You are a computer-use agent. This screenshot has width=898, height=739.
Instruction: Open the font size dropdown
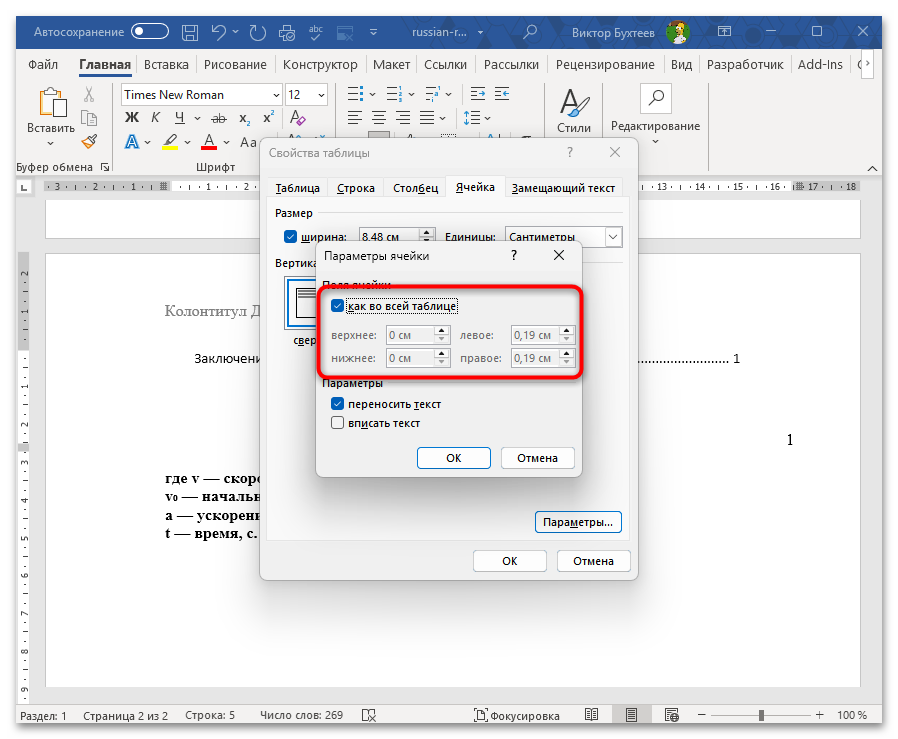pyautogui.click(x=321, y=95)
